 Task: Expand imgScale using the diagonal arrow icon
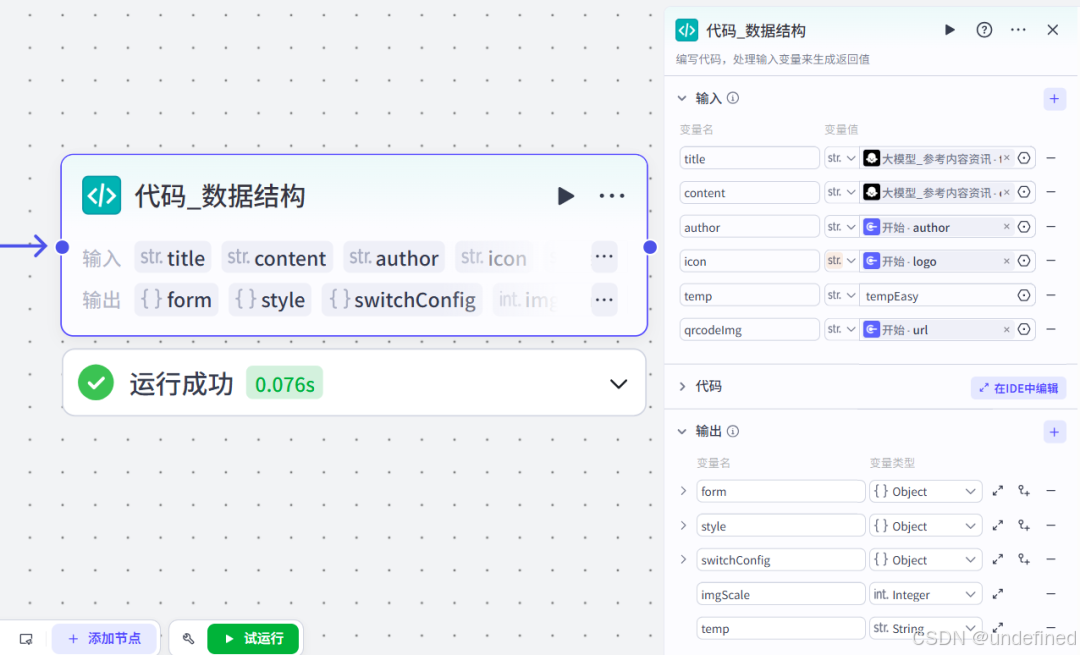point(997,593)
